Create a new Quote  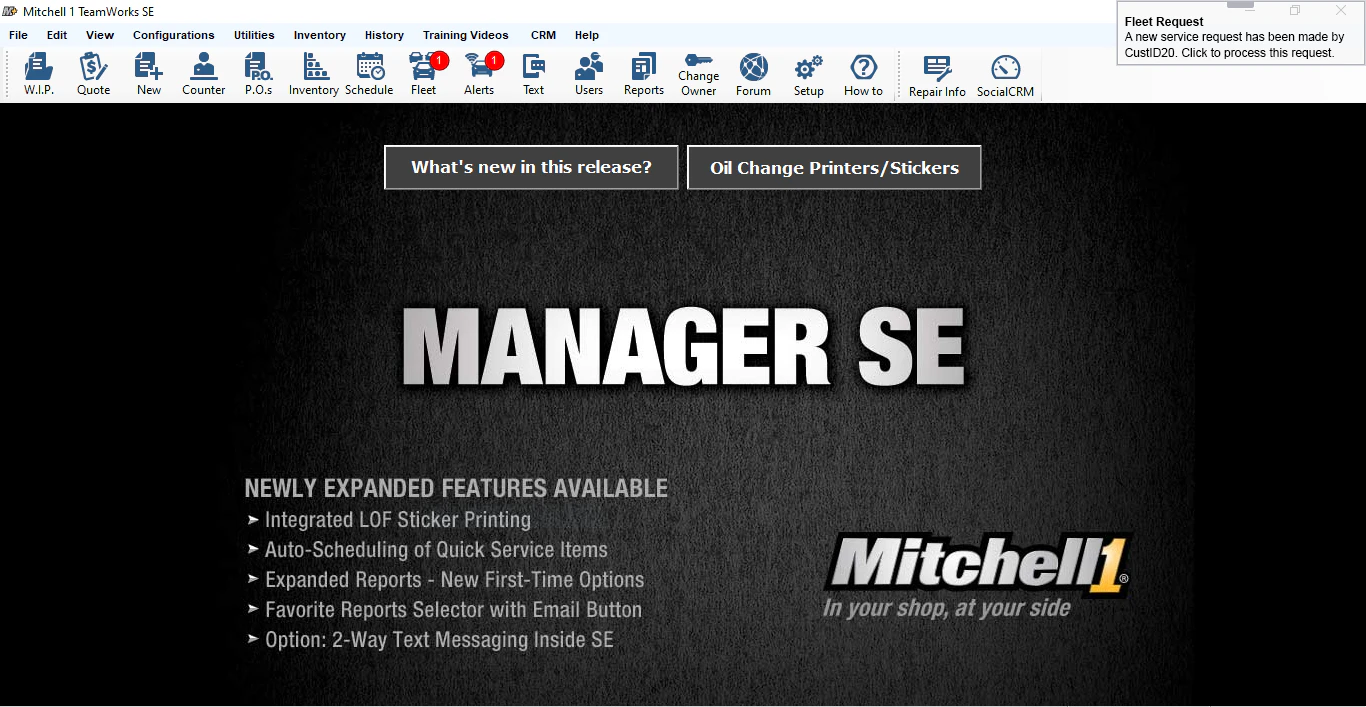point(94,75)
